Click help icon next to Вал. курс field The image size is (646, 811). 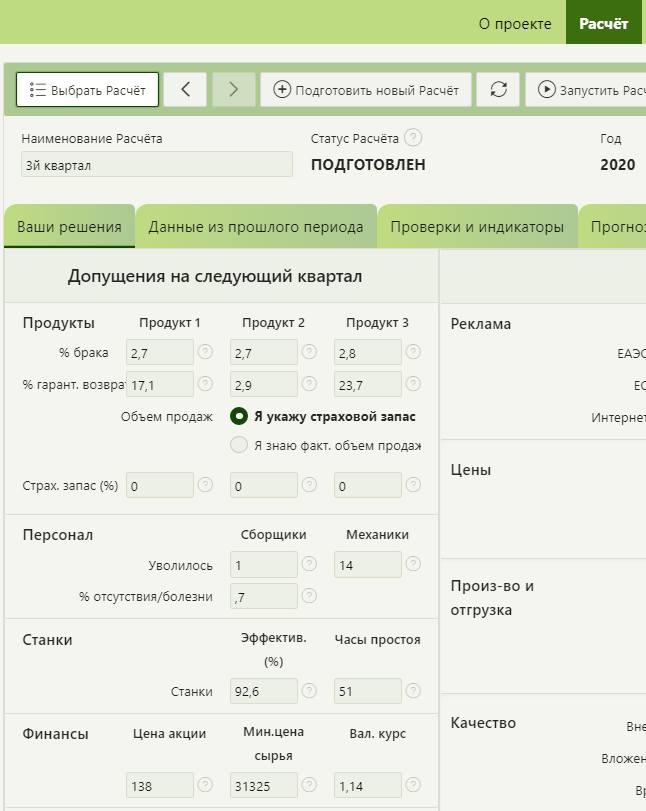click(413, 785)
